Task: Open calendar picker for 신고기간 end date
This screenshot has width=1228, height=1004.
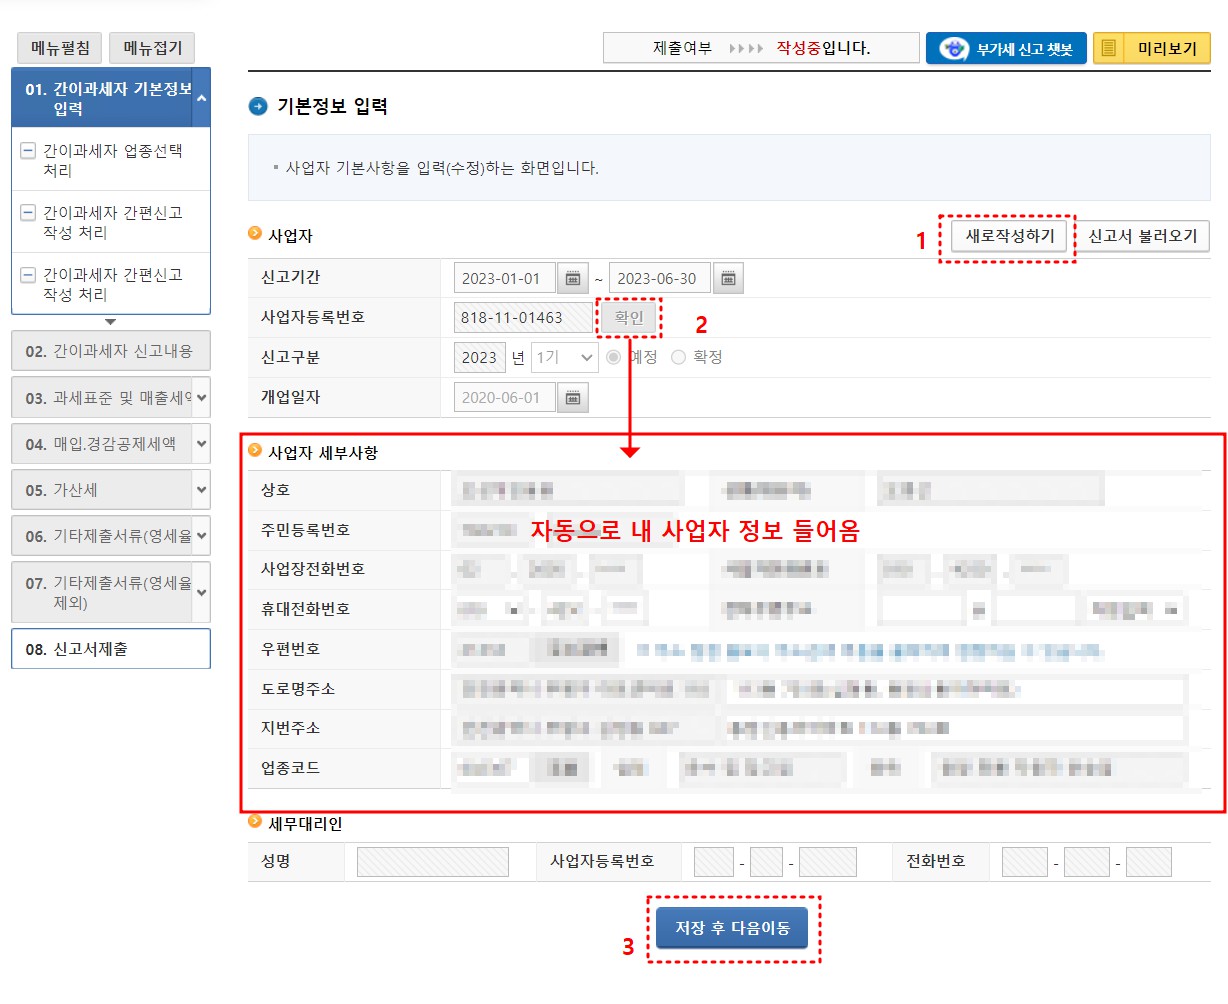Action: [x=728, y=277]
